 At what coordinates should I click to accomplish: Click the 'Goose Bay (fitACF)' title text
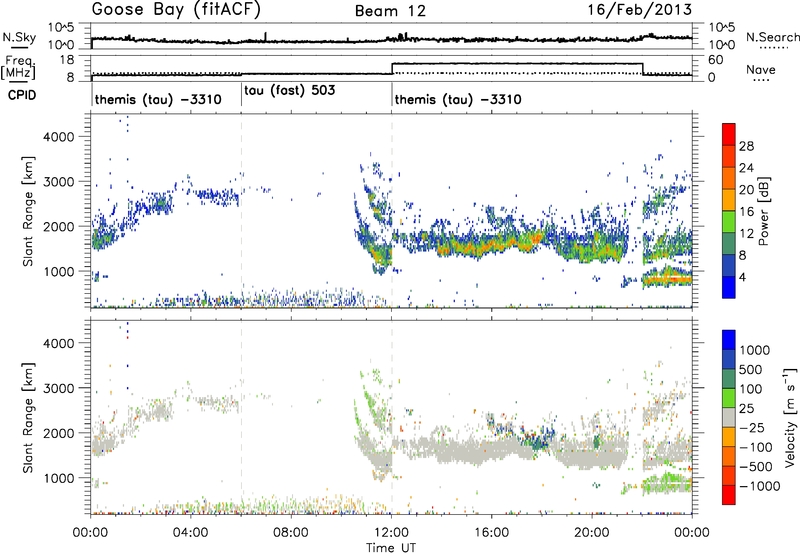click(176, 10)
